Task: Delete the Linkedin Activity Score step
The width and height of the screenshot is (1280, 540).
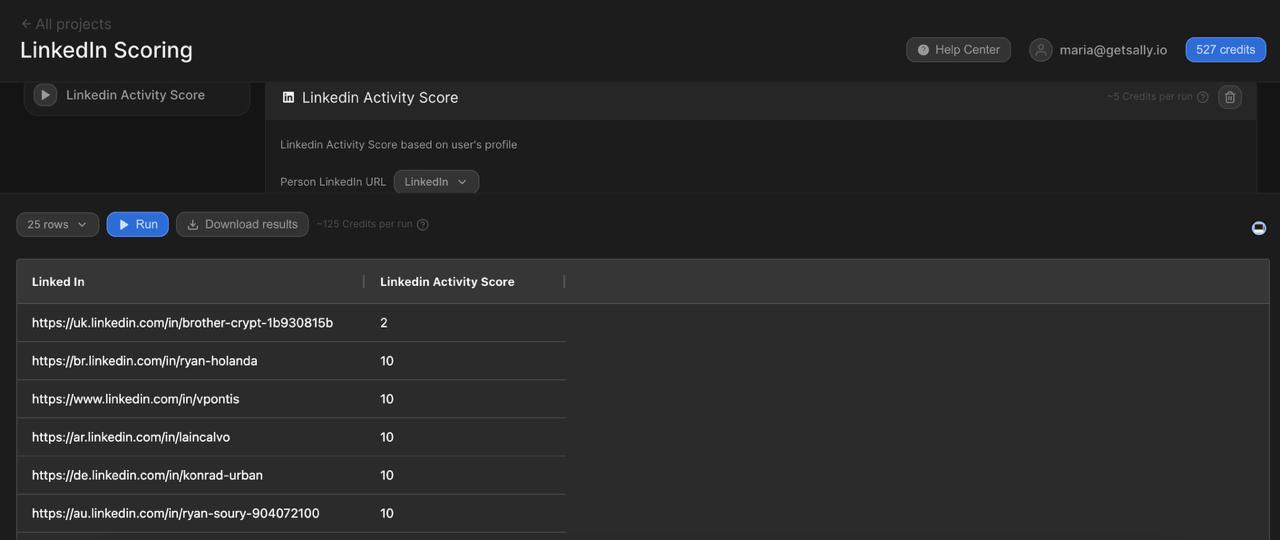Action: (x=1230, y=97)
